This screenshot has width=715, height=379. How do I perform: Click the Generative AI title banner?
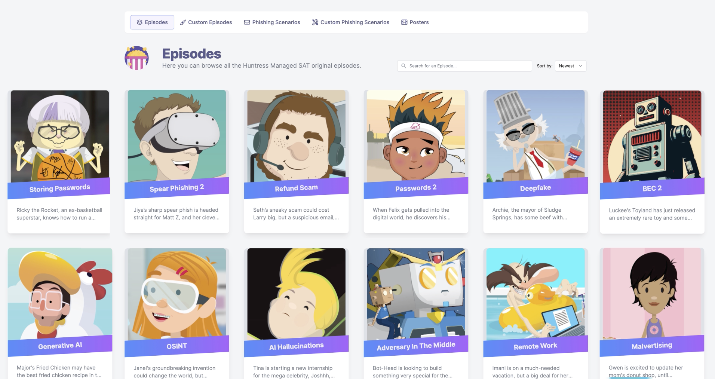[60, 346]
